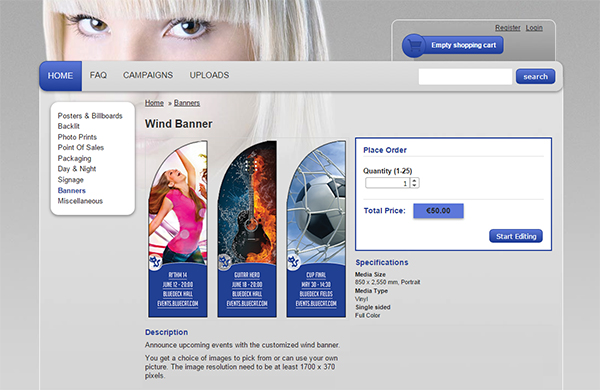Click the Full Color specification text

367,315
